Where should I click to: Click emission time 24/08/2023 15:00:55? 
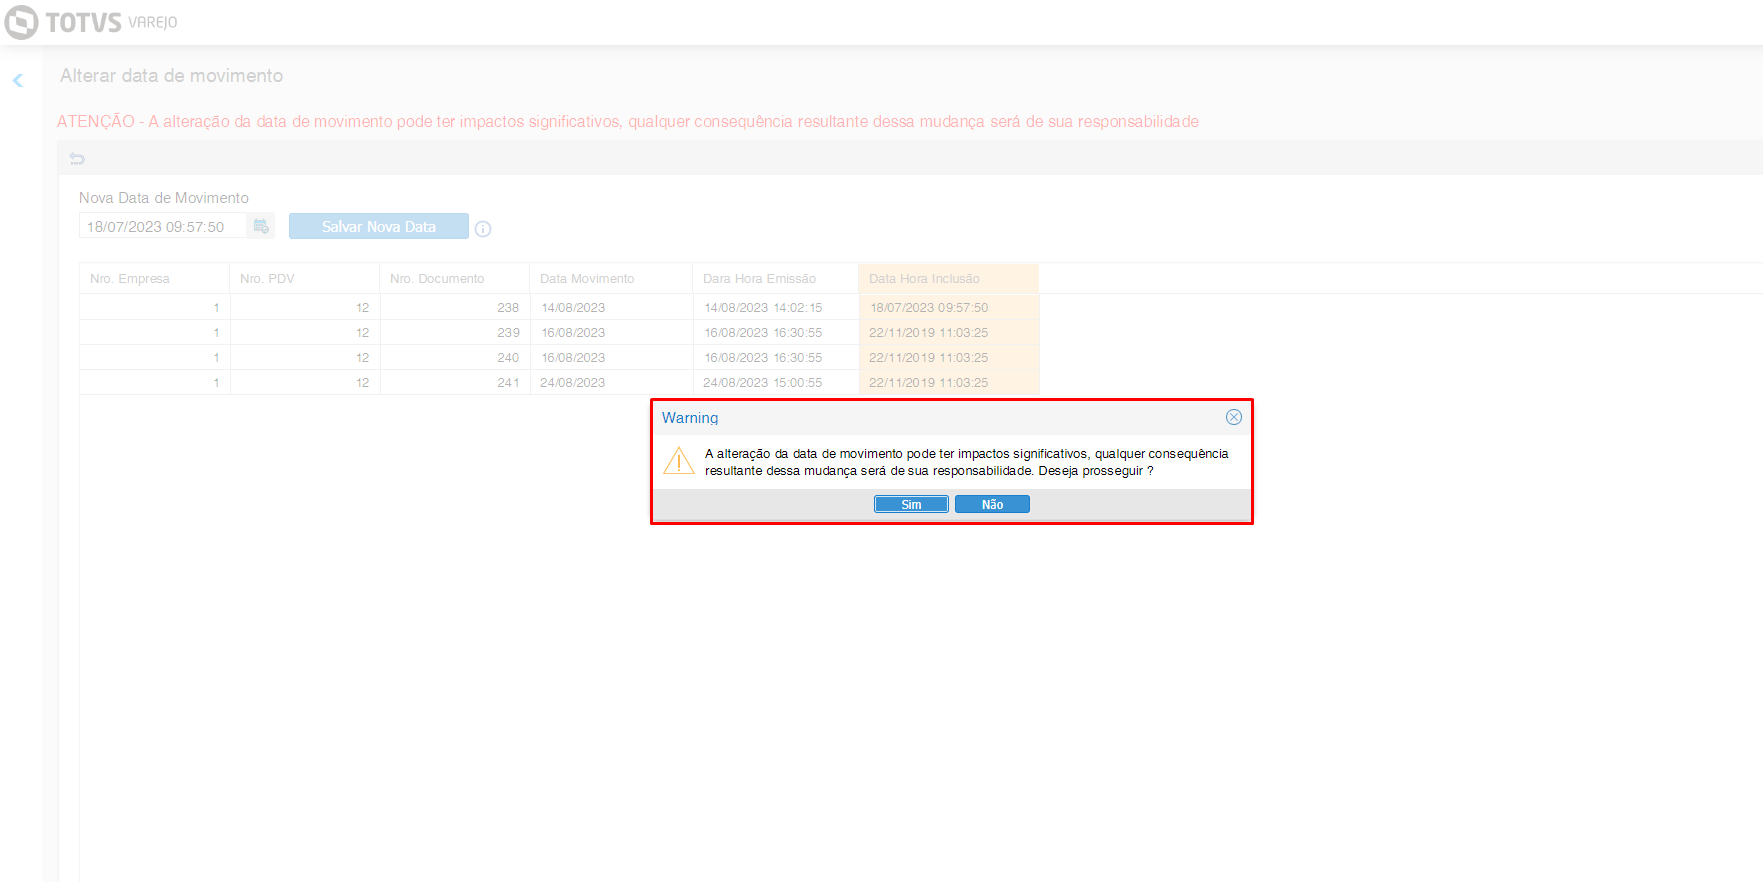click(x=776, y=382)
